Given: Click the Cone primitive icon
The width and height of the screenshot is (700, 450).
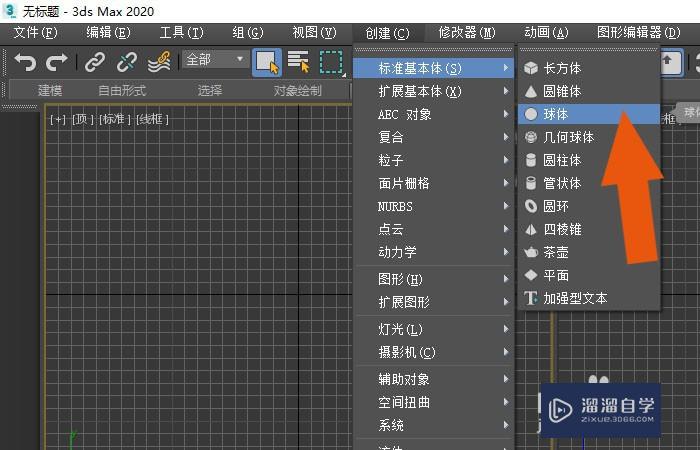Looking at the screenshot, I should pyautogui.click(x=531, y=92).
